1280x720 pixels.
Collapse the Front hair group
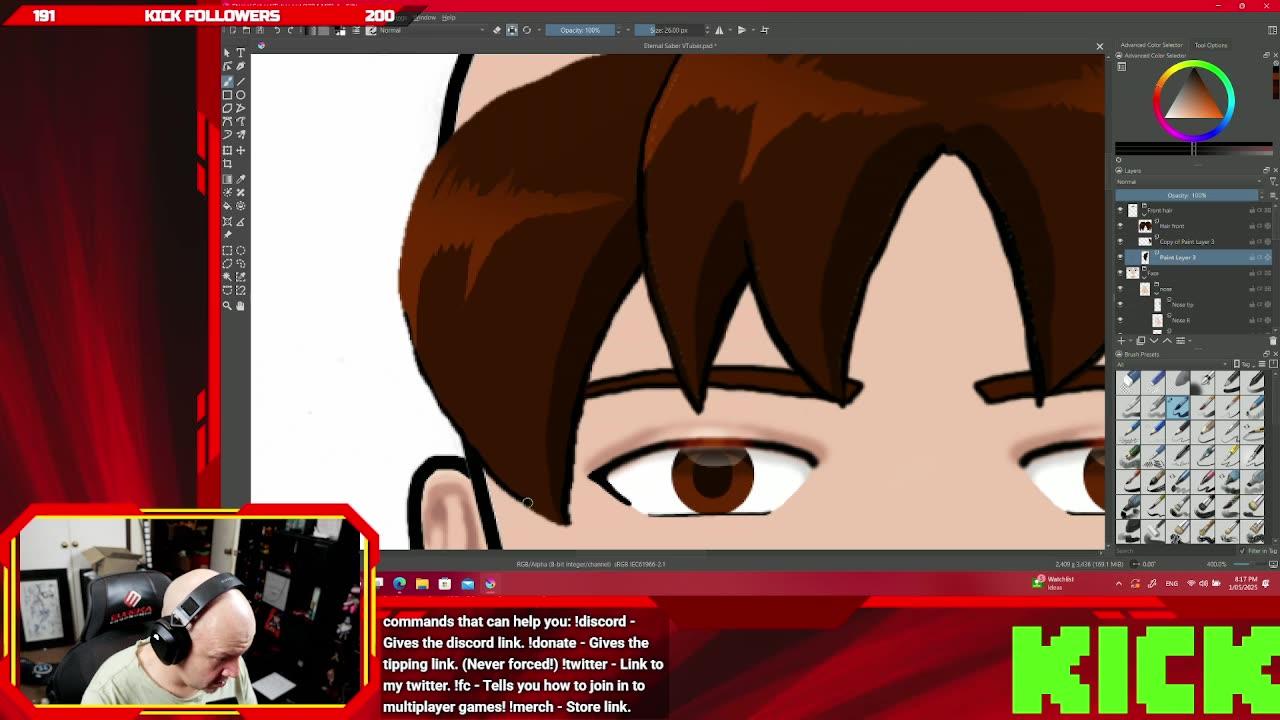click(x=1144, y=214)
